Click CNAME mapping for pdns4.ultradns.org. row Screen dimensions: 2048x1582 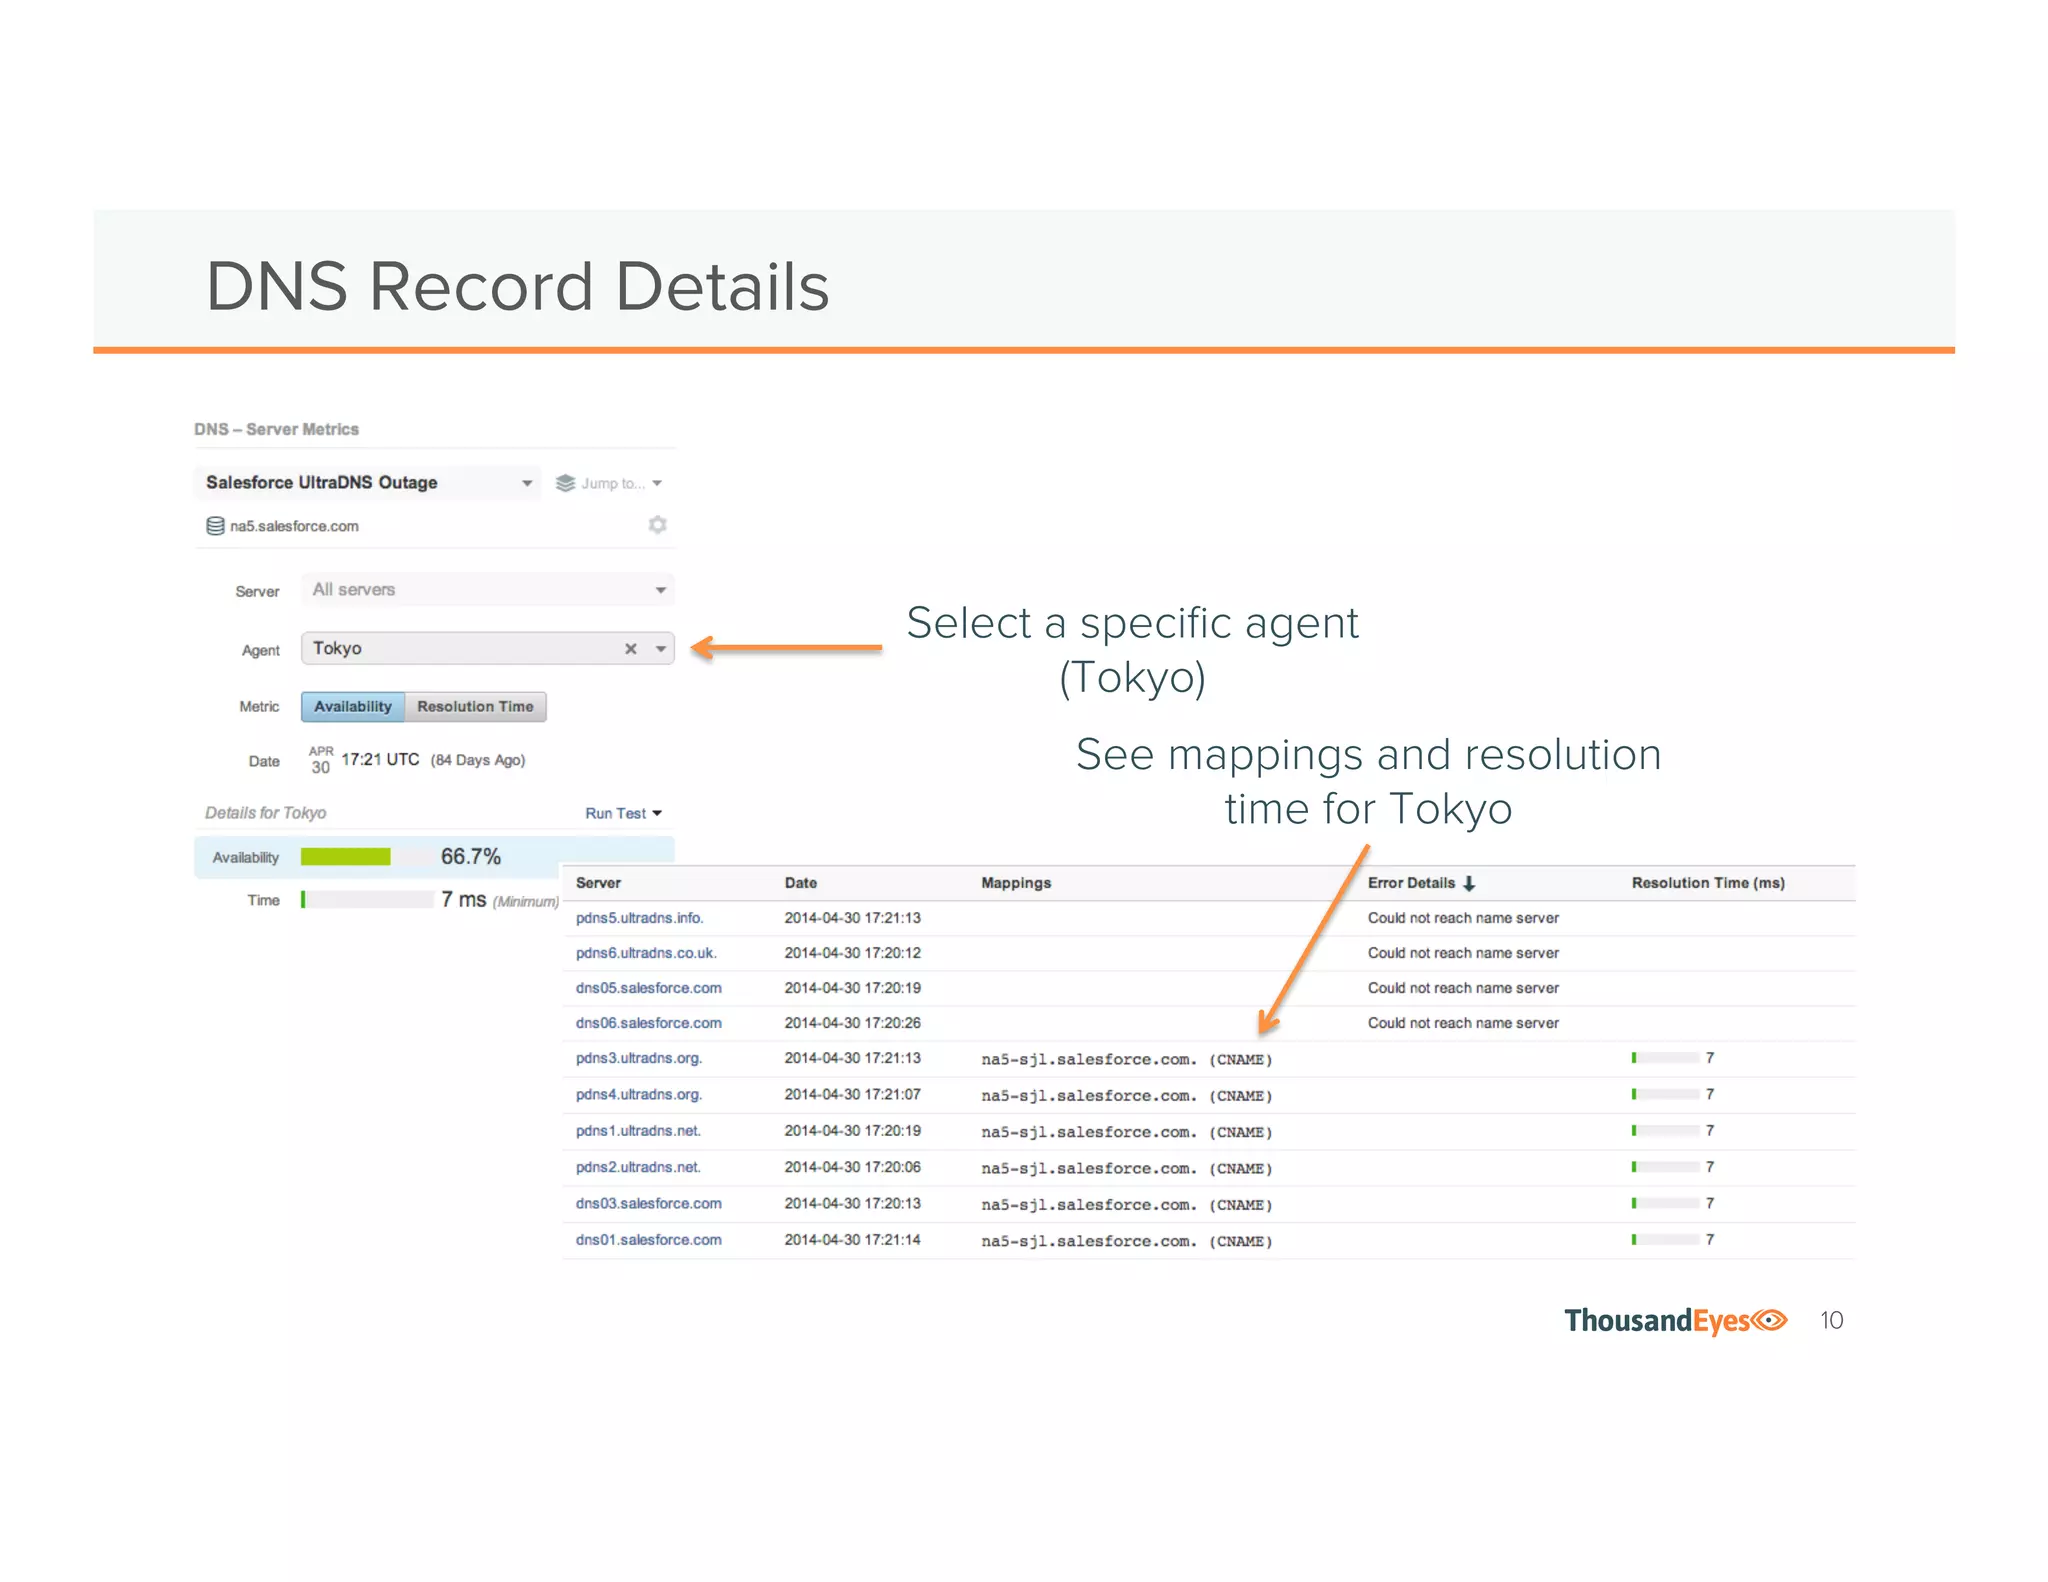[x=1127, y=1096]
